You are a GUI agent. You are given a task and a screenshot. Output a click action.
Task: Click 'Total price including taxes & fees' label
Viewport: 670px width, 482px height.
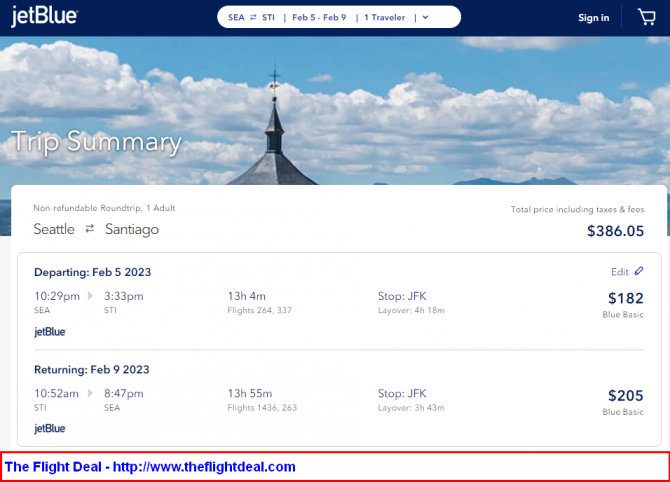pyautogui.click(x=577, y=209)
